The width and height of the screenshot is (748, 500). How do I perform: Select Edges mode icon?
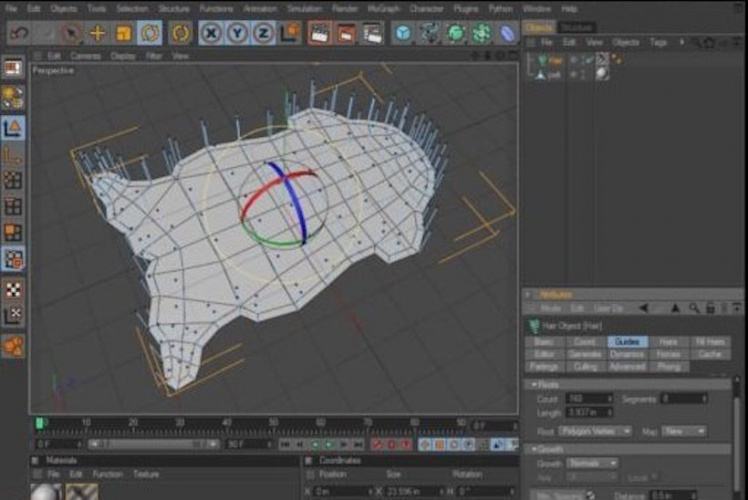coord(13,206)
